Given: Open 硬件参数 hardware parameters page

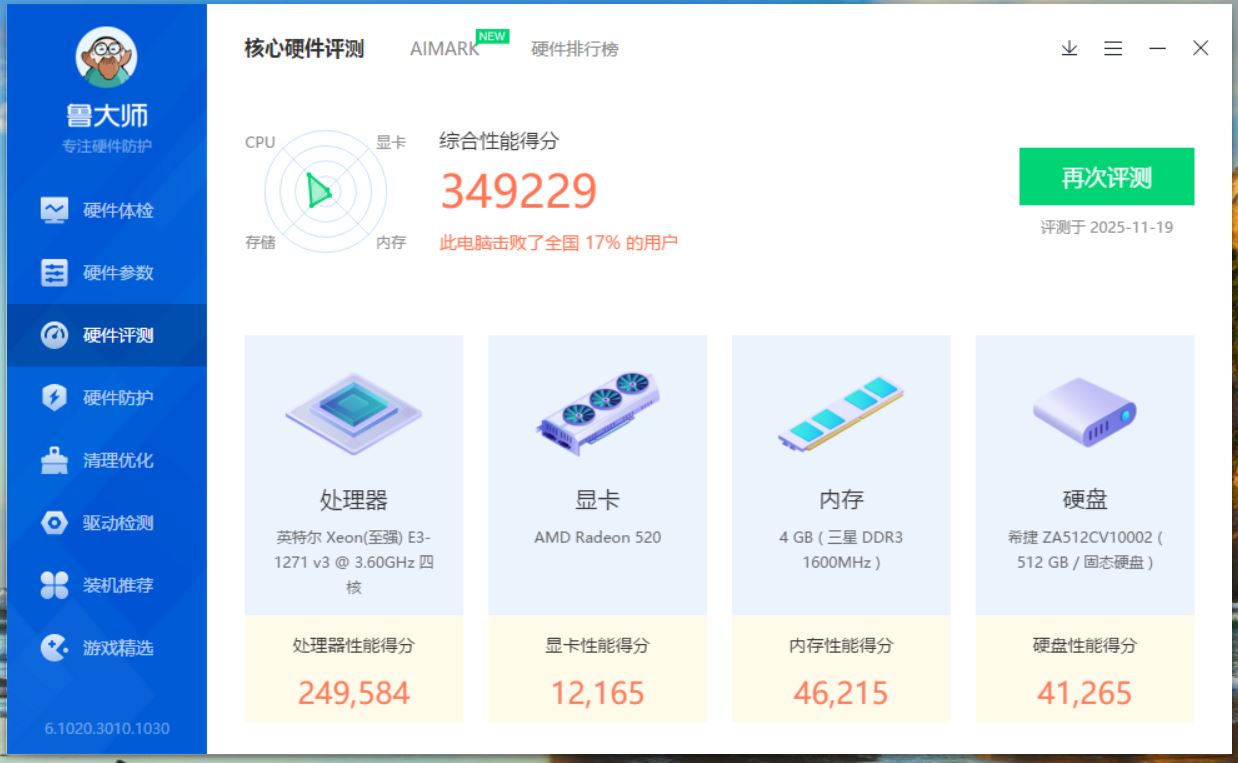Looking at the screenshot, I should (107, 273).
